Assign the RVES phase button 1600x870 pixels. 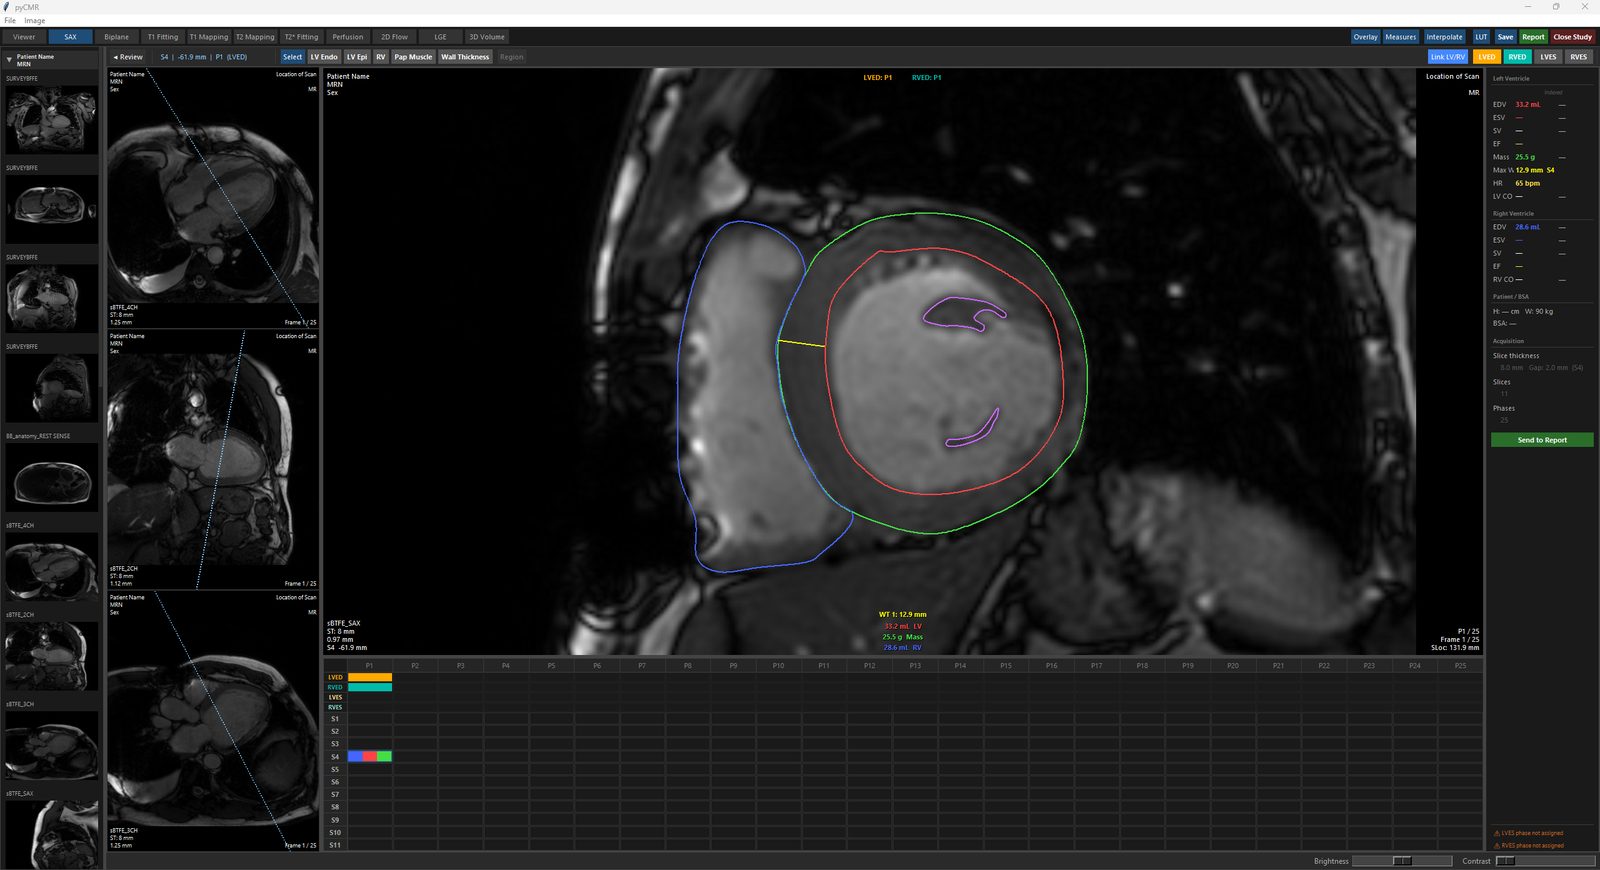point(1579,57)
